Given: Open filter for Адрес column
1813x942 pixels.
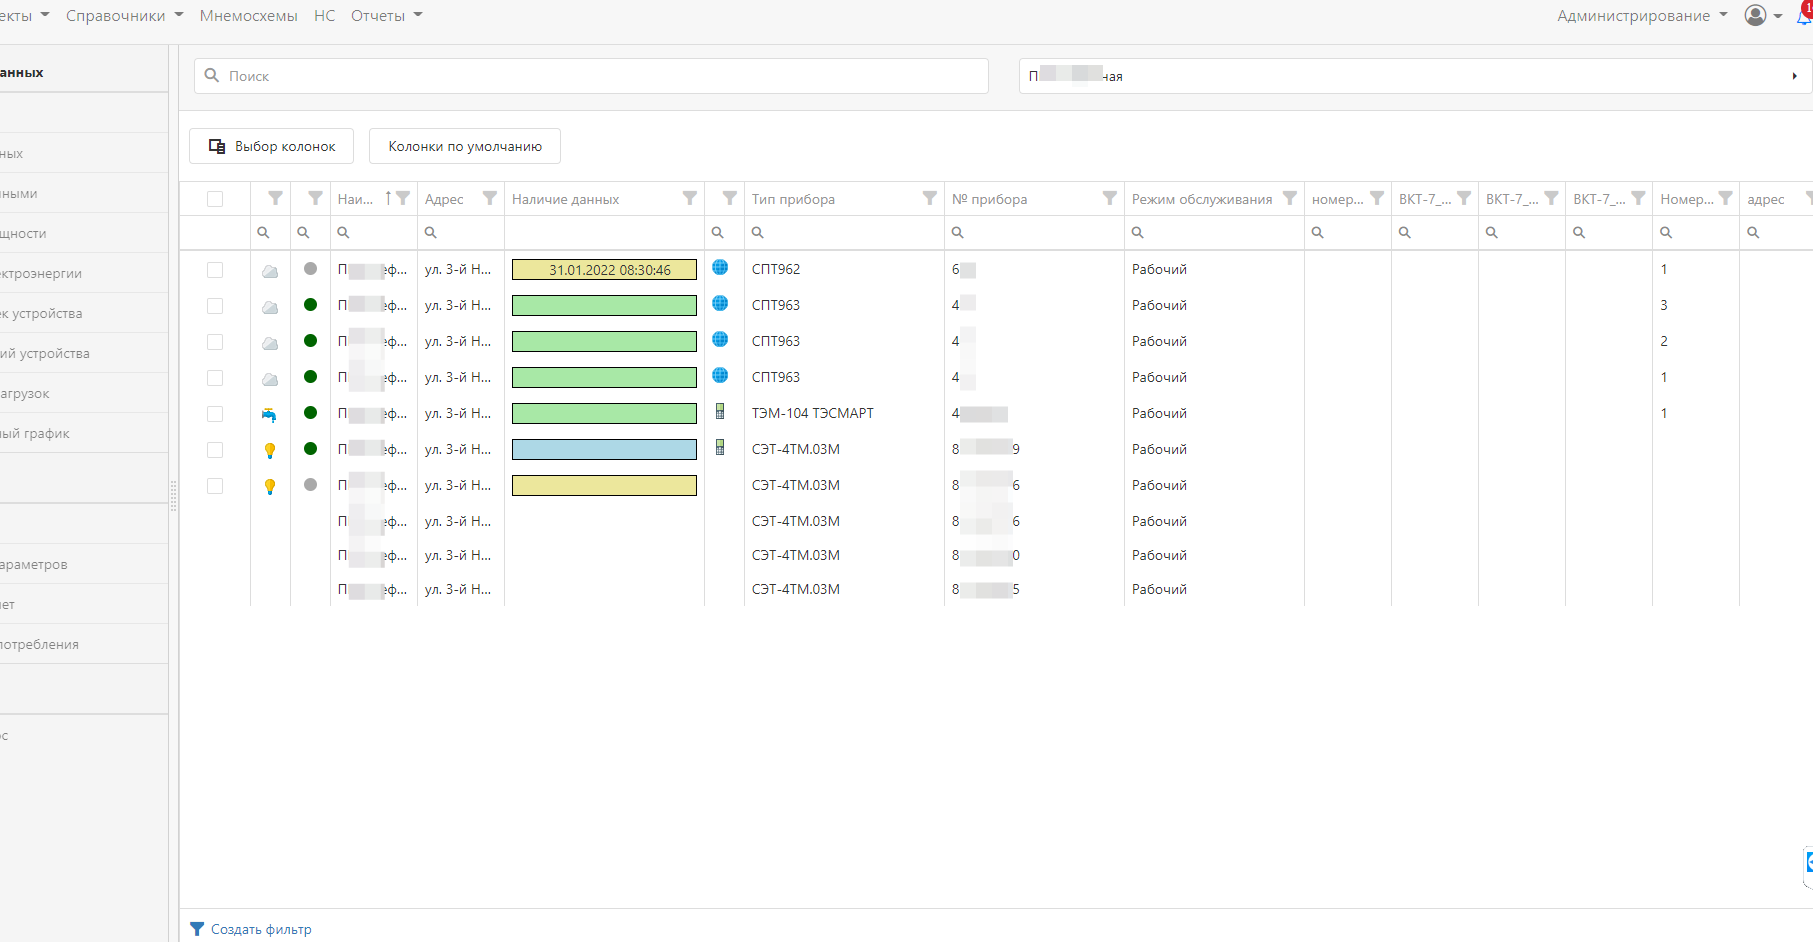Looking at the screenshot, I should [489, 198].
